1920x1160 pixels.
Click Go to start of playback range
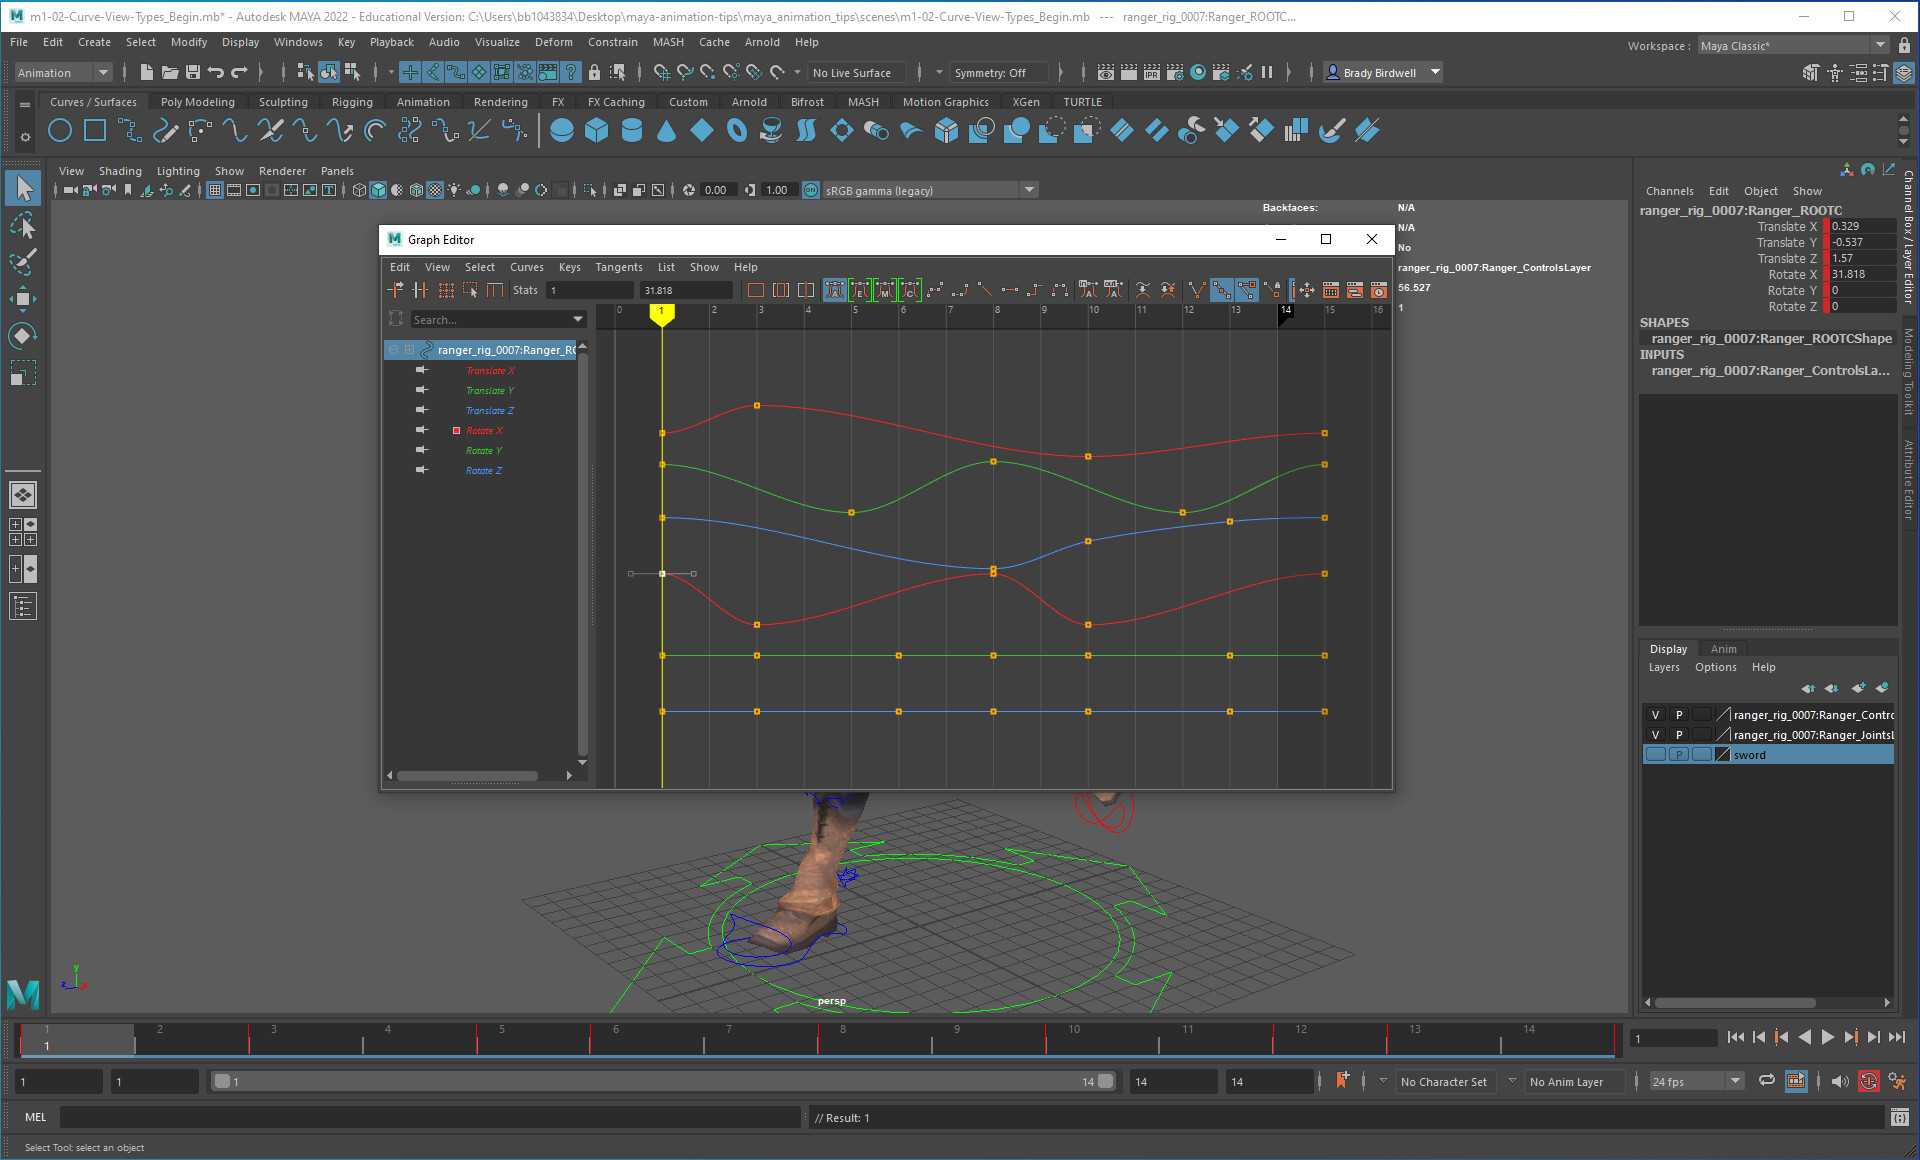(1735, 1038)
